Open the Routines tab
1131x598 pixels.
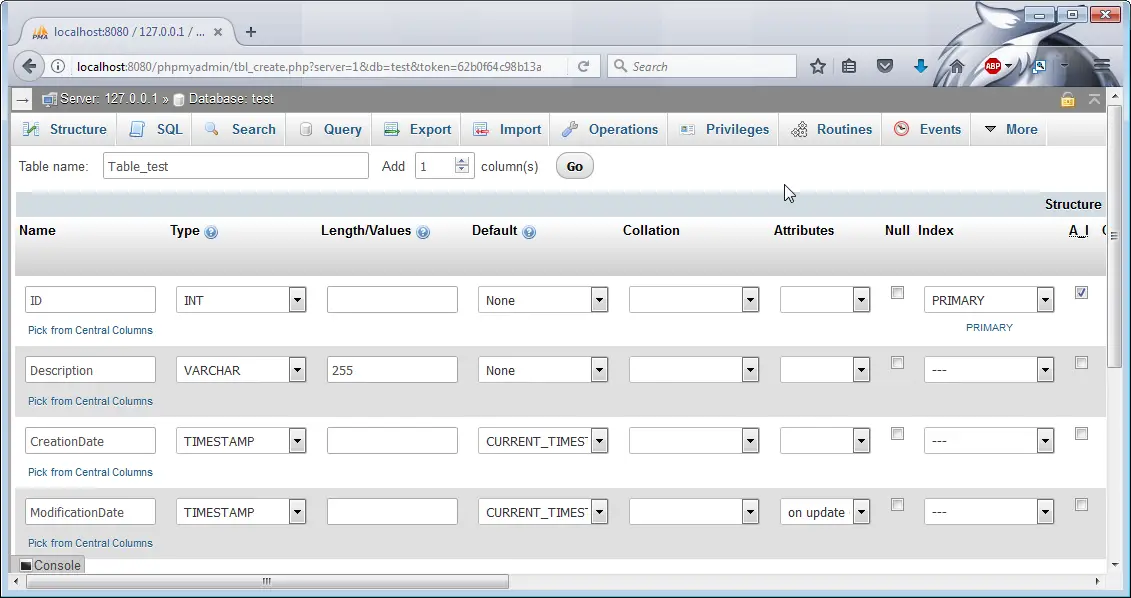click(831, 129)
